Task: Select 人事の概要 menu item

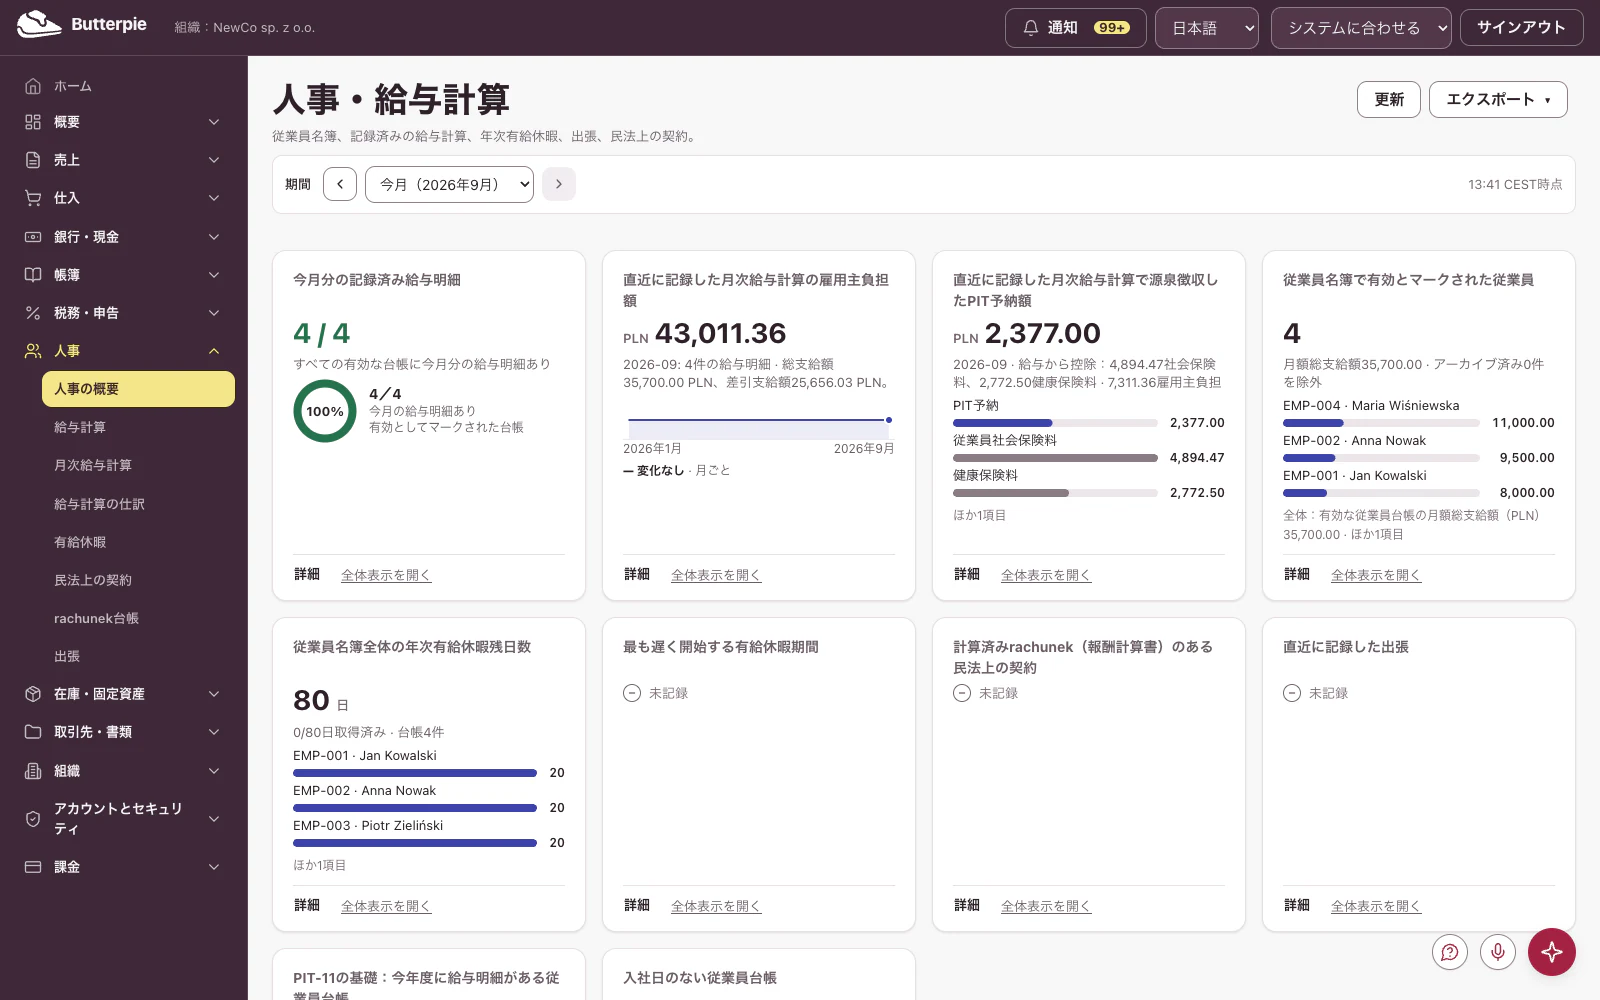Action: click(x=138, y=389)
